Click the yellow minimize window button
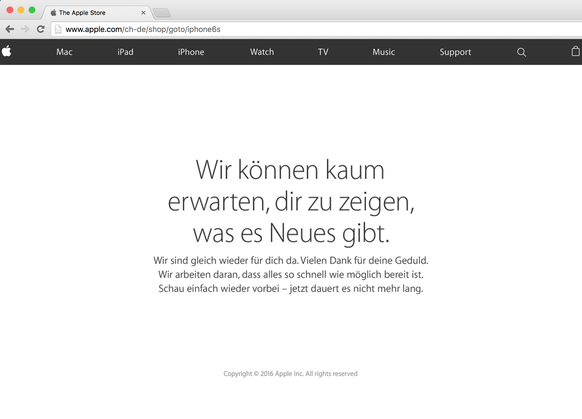582x419 pixels. [21, 10]
